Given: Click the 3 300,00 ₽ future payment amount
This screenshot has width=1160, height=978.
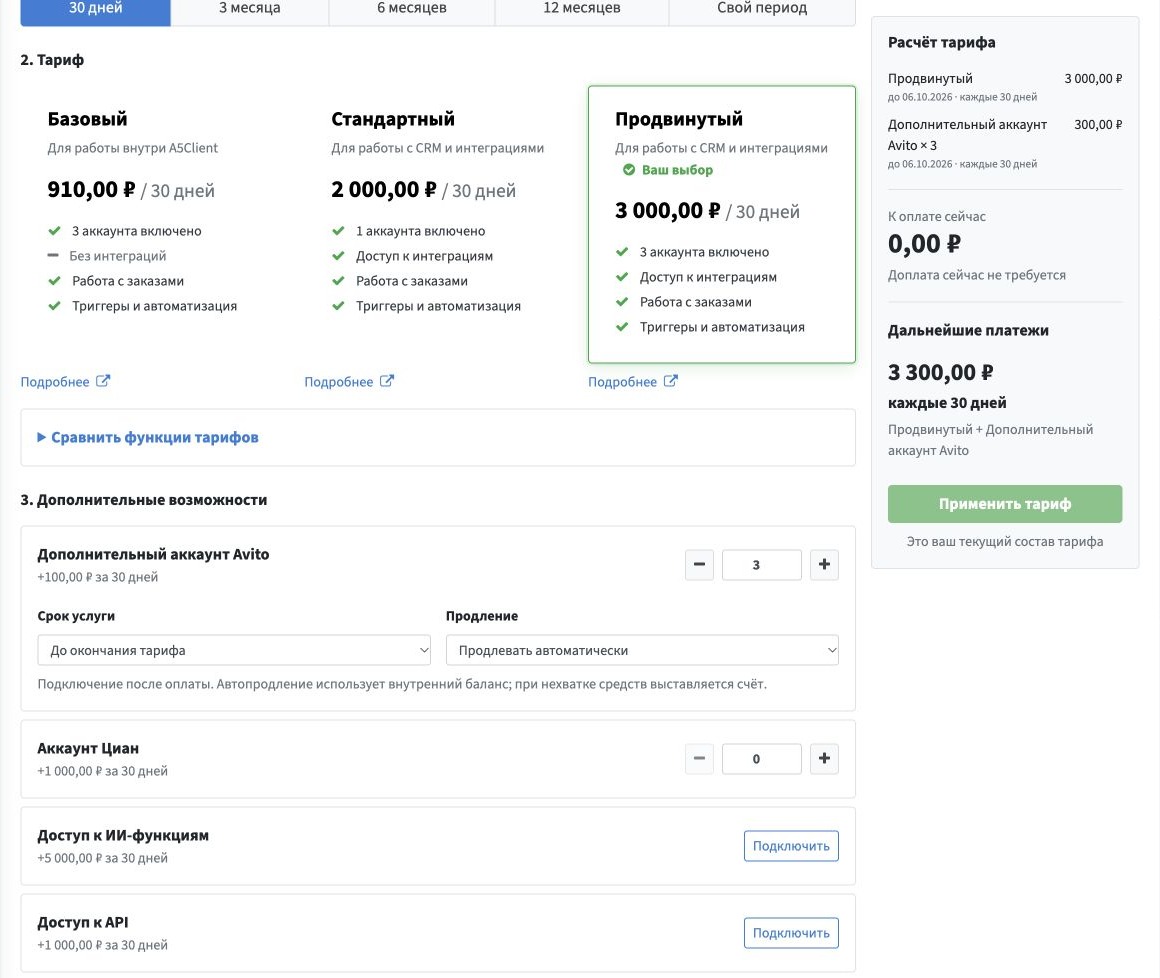Looking at the screenshot, I should coord(940,372).
